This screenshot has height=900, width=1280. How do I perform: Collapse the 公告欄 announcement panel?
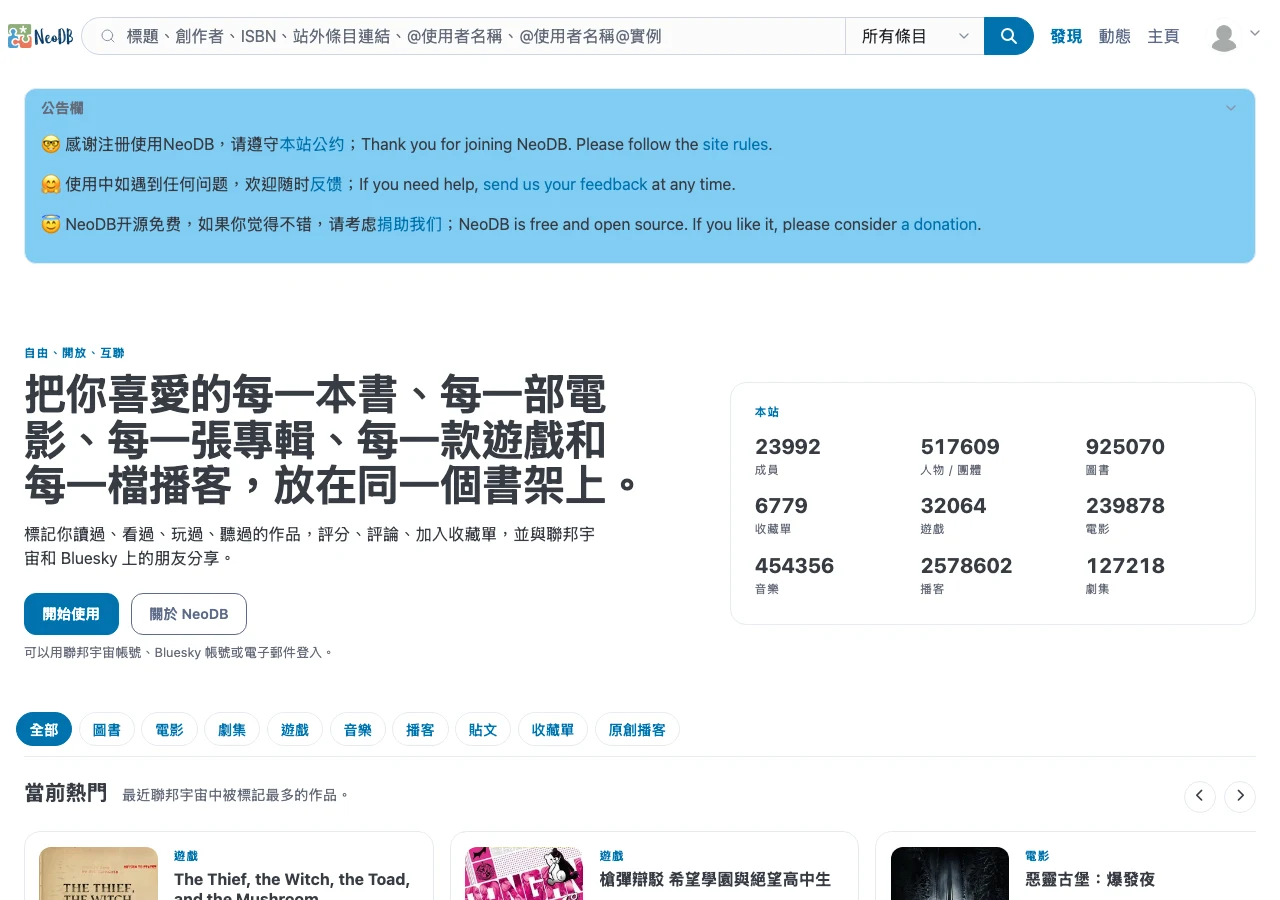pos(1231,108)
